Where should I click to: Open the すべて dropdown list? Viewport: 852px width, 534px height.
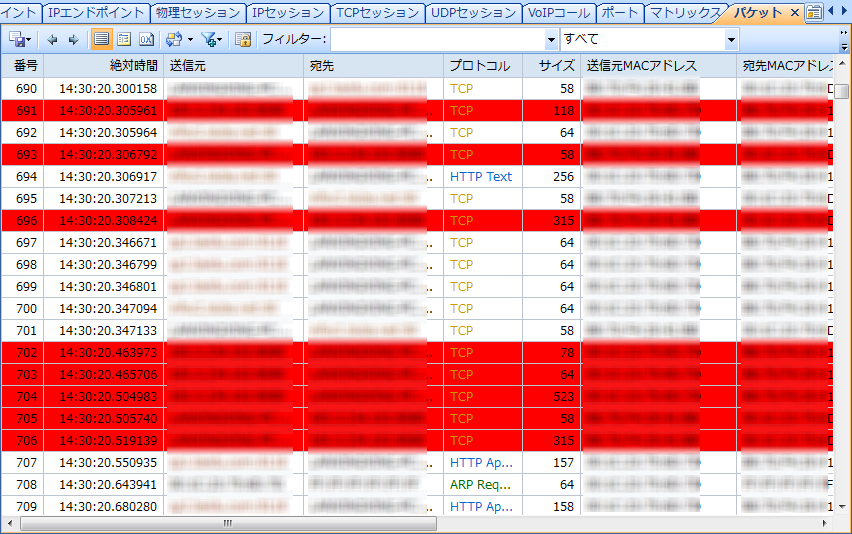coord(731,40)
